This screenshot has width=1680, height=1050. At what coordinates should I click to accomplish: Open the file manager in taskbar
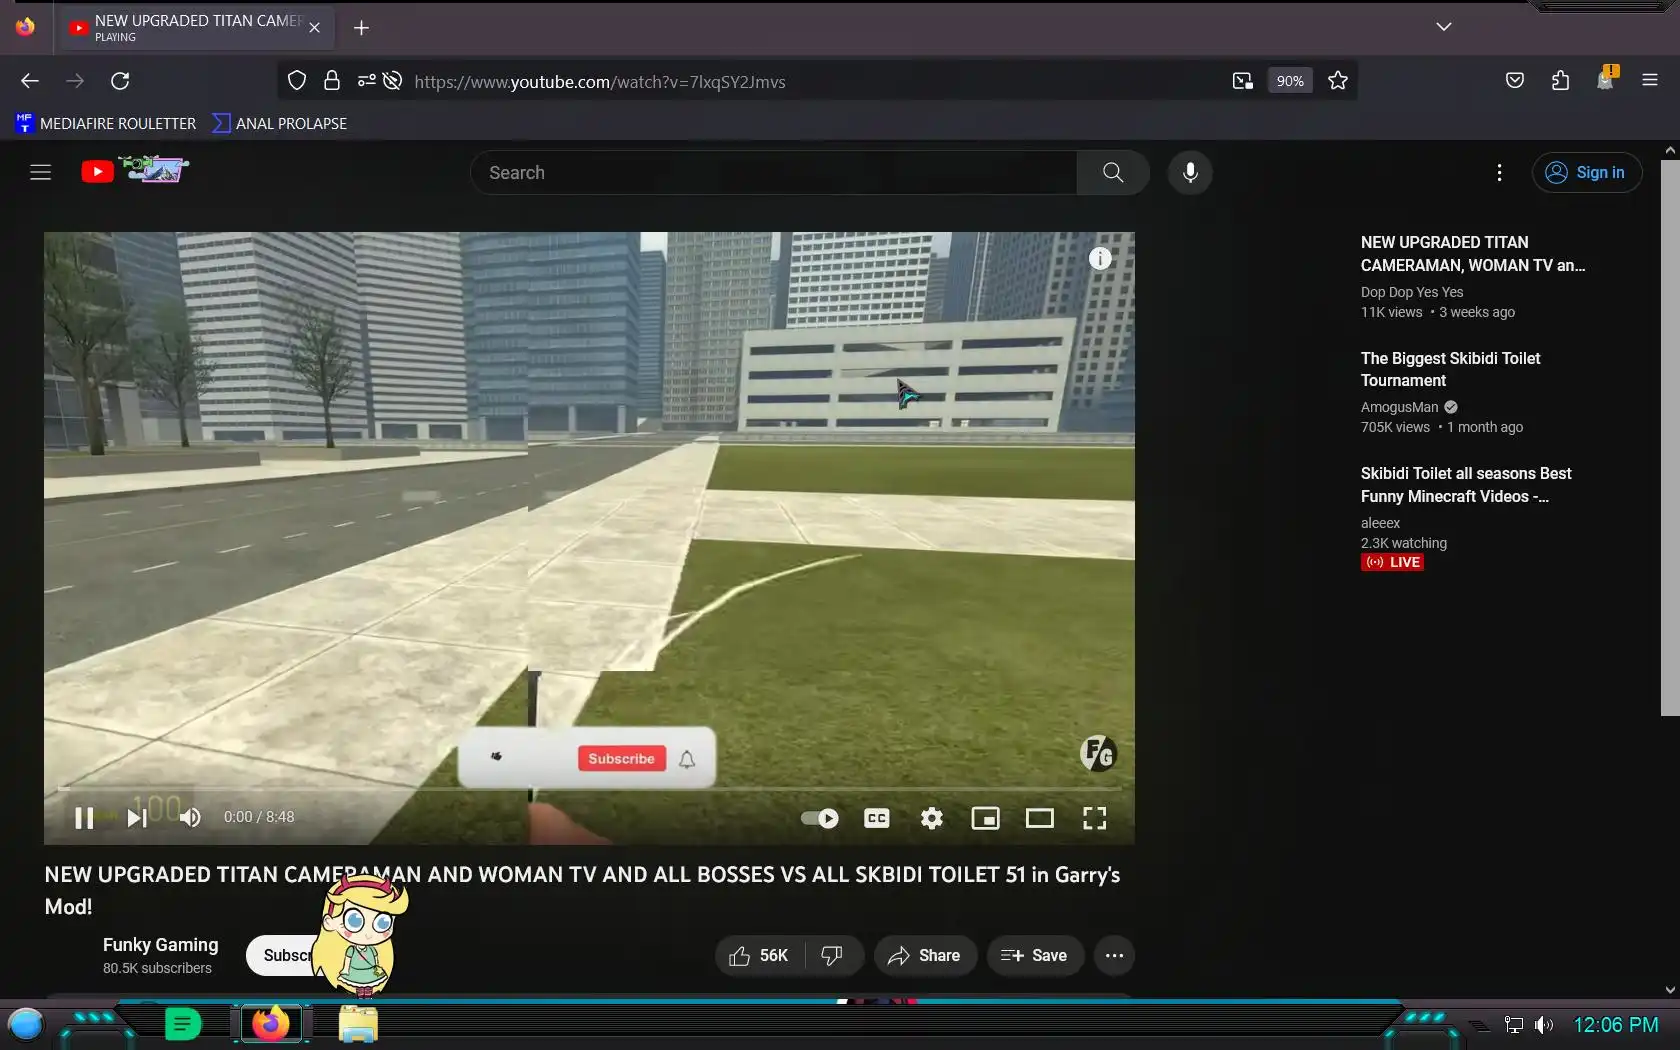[x=358, y=1025]
